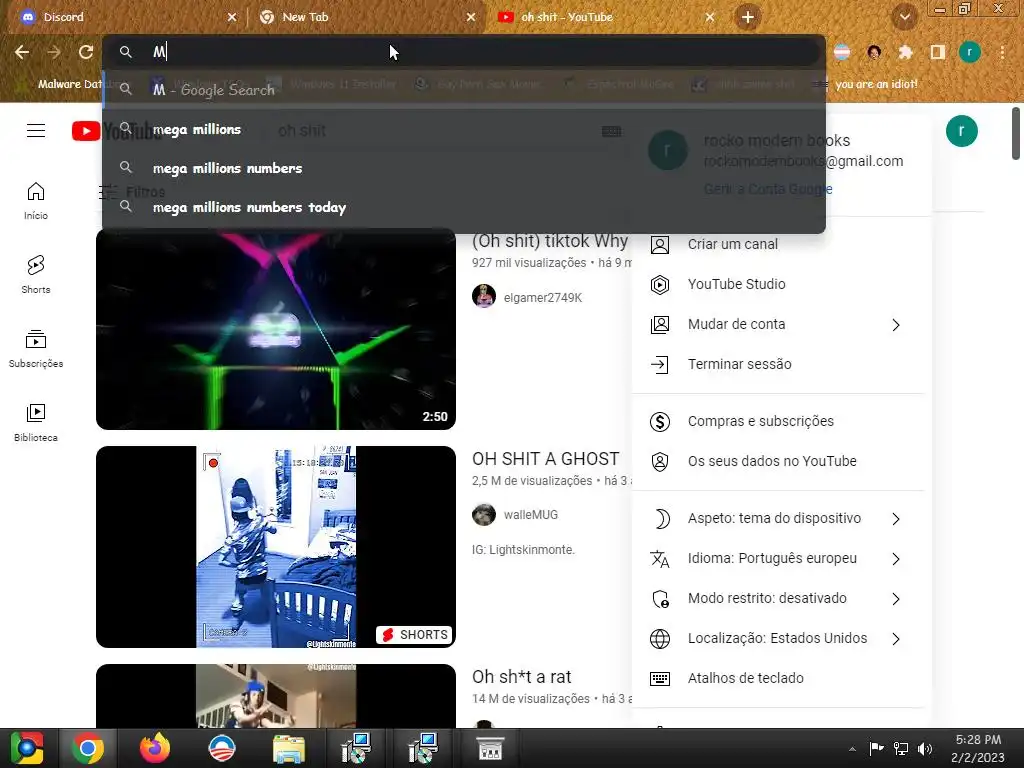Choose 'mega millions numbers' suggestion
Viewport: 1024px width, 768px height.
point(464,168)
